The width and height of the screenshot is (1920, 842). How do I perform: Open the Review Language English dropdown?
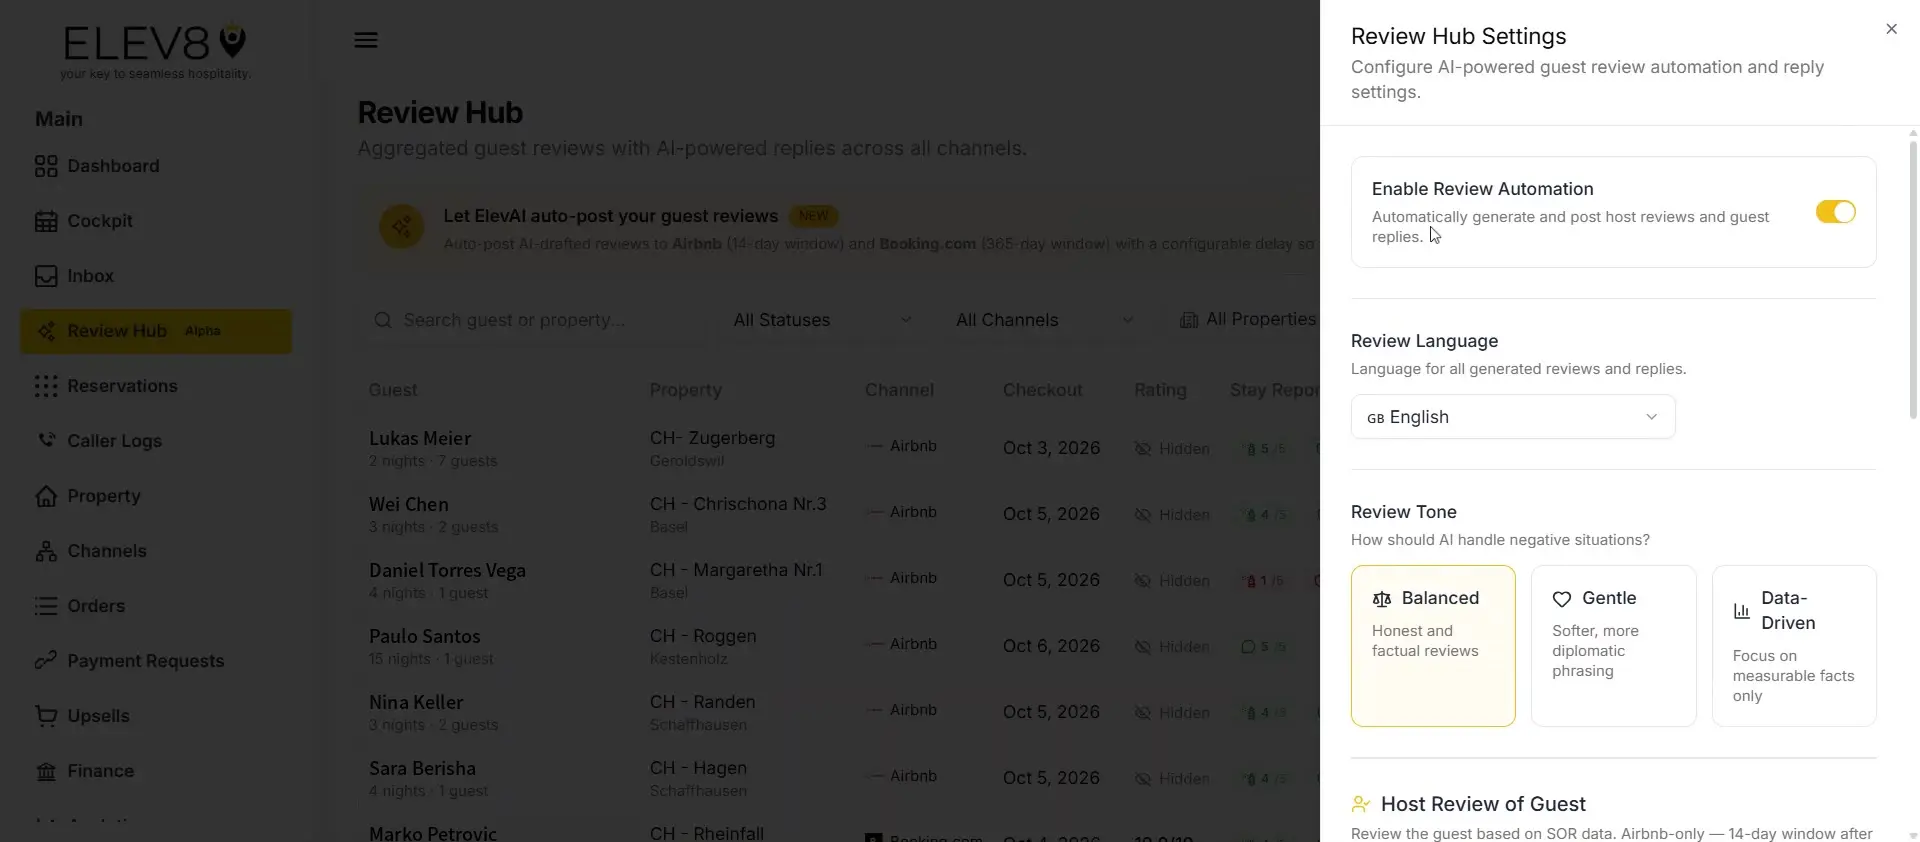(1513, 417)
